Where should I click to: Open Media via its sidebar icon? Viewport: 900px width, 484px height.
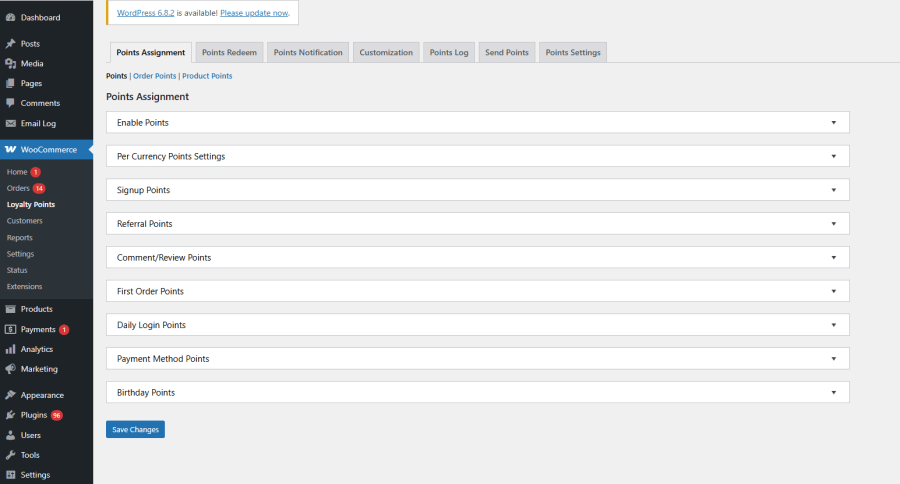(x=10, y=64)
